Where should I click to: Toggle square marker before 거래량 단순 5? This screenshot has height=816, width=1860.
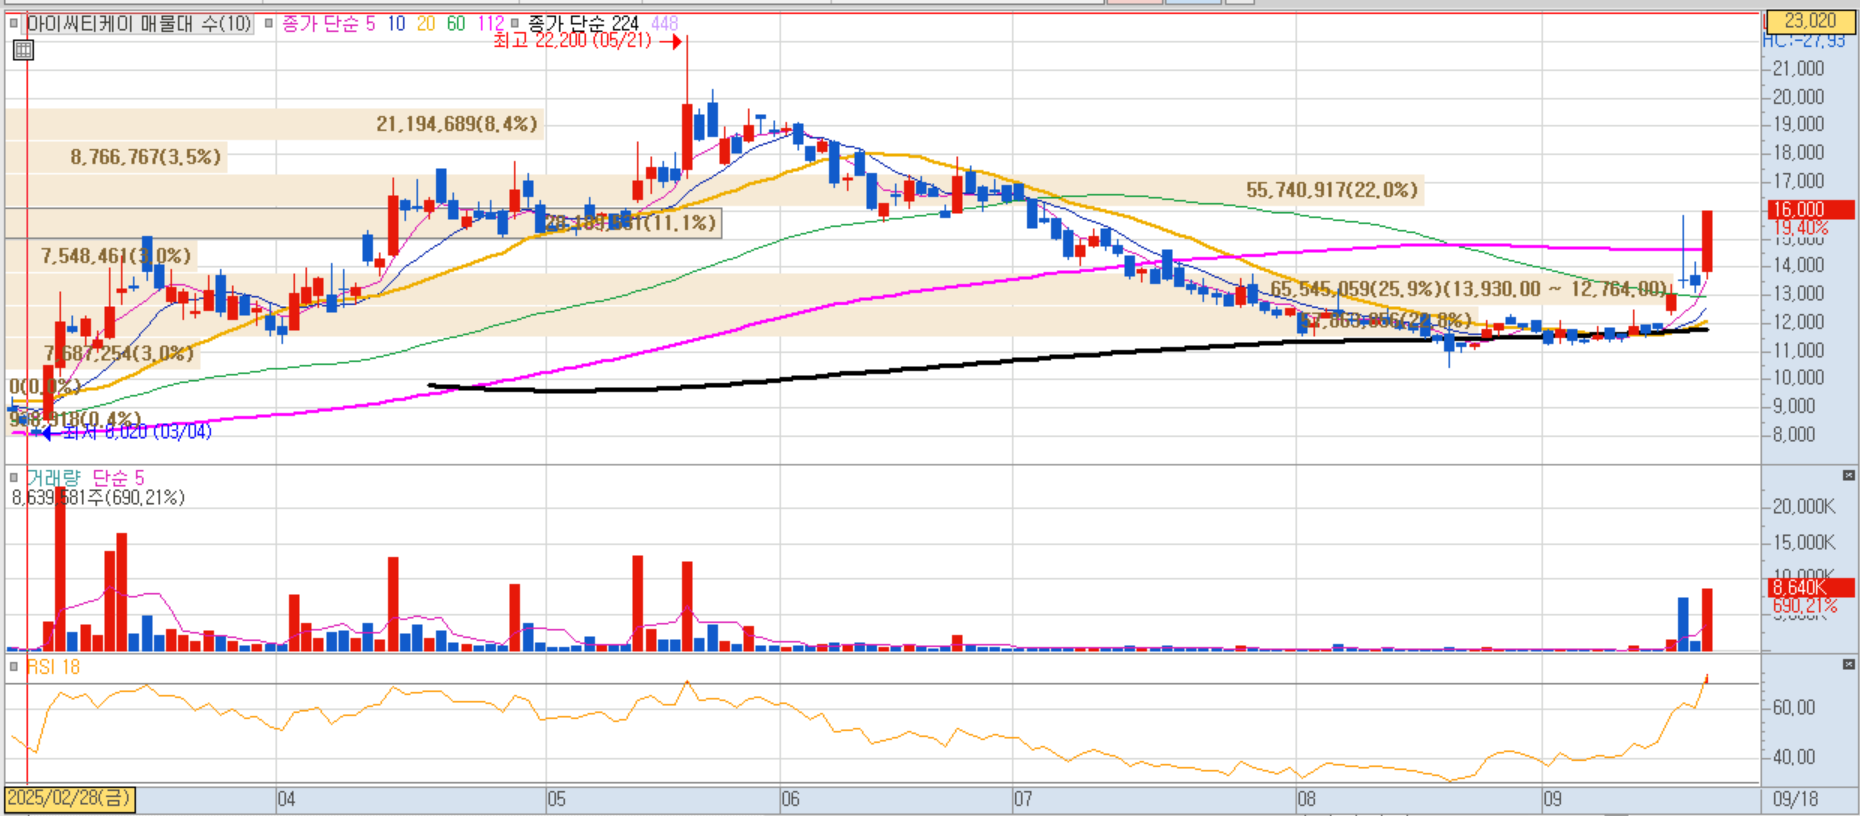pyautogui.click(x=14, y=478)
